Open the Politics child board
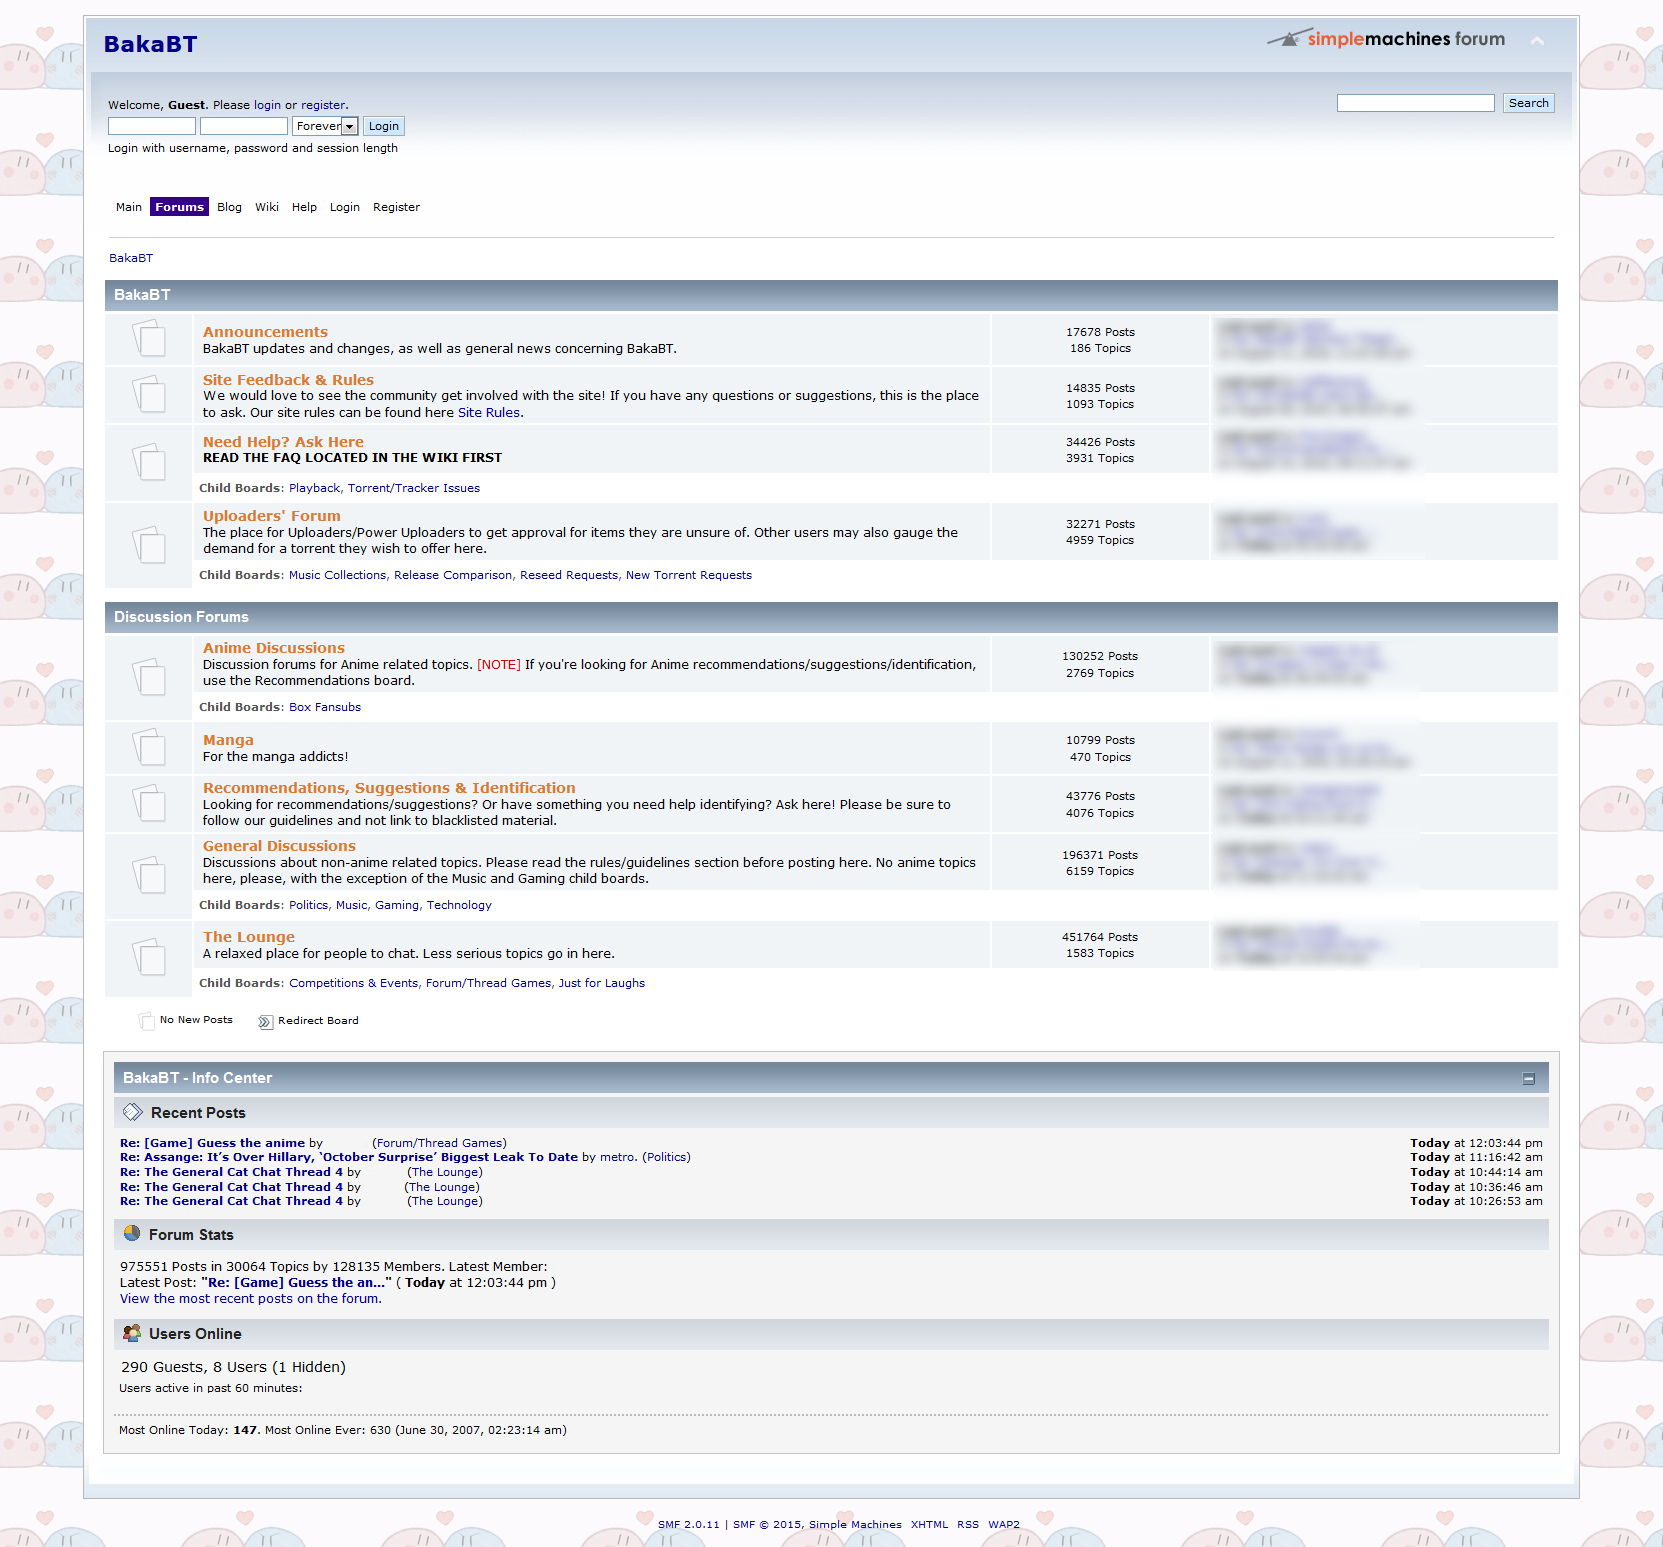Image resolution: width=1663 pixels, height=1547 pixels. point(308,905)
